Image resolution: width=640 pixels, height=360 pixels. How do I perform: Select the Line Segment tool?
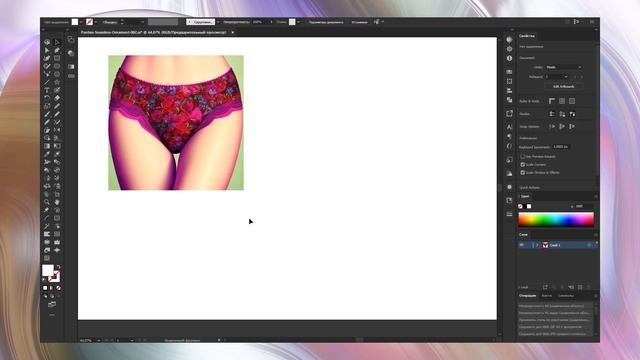pyautogui.click(x=47, y=82)
